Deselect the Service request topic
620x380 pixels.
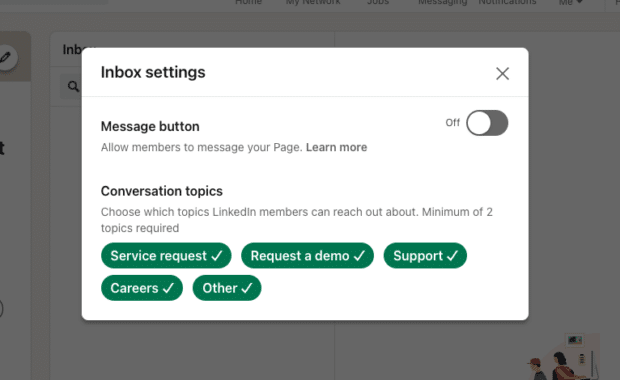[x=166, y=255]
